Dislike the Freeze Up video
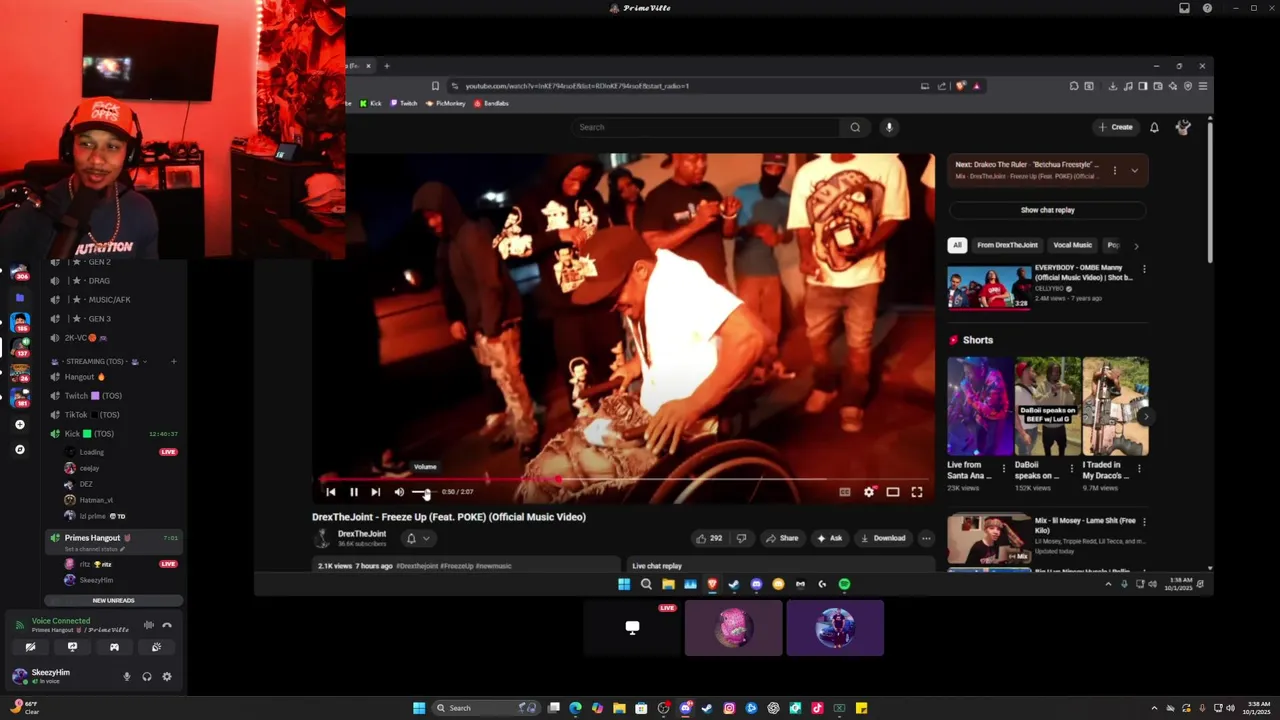Image resolution: width=1280 pixels, height=720 pixels. [741, 538]
